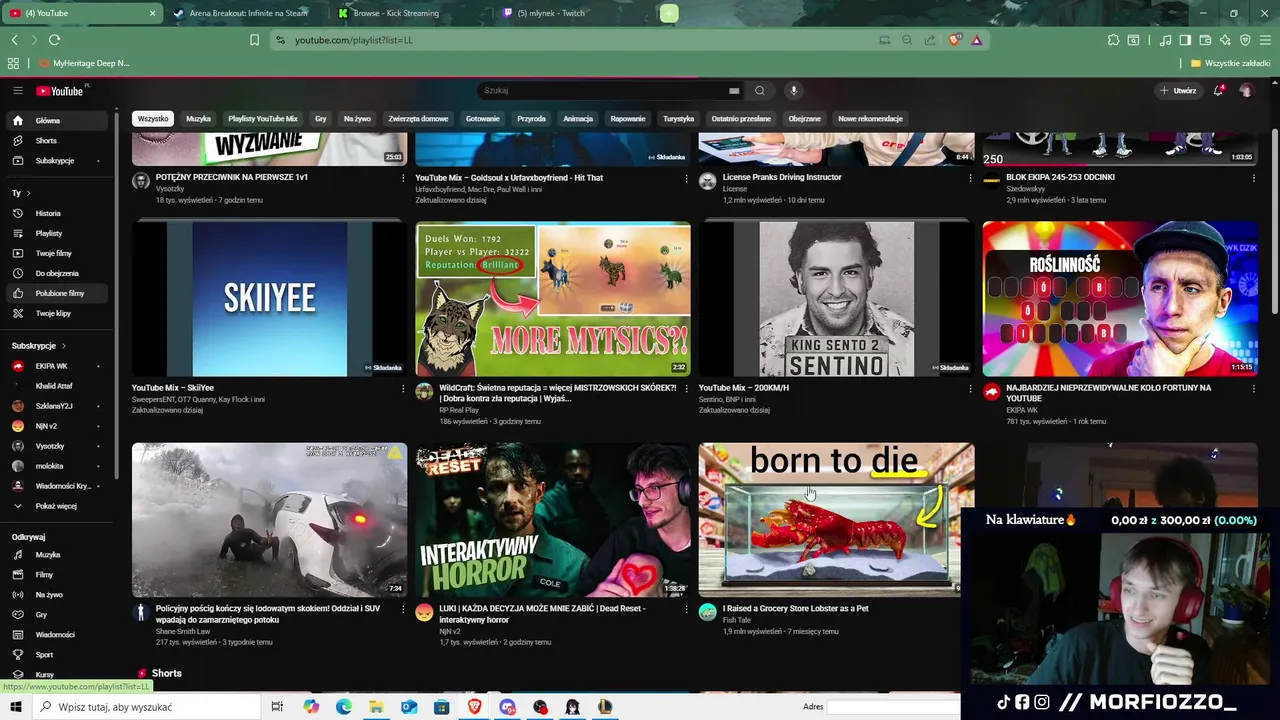Open Shane Smith Law channel link
This screenshot has height=720, width=1280.
click(183, 631)
